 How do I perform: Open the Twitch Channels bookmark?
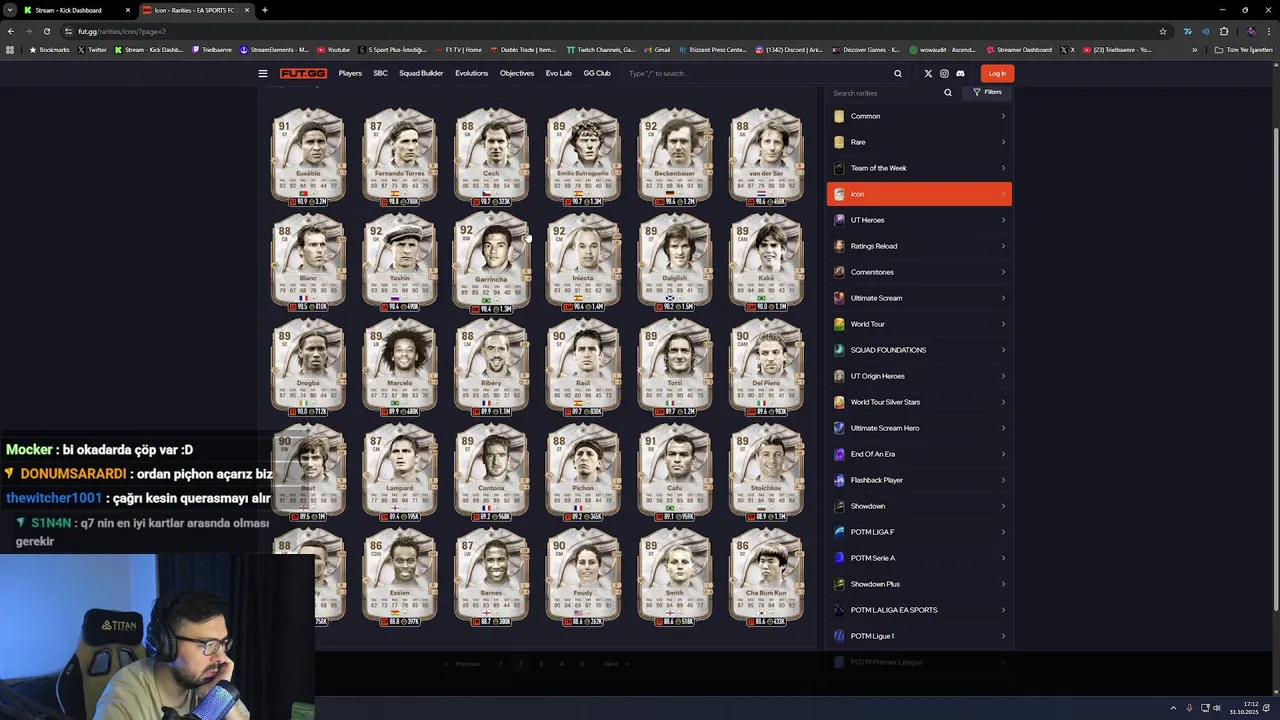coord(601,50)
